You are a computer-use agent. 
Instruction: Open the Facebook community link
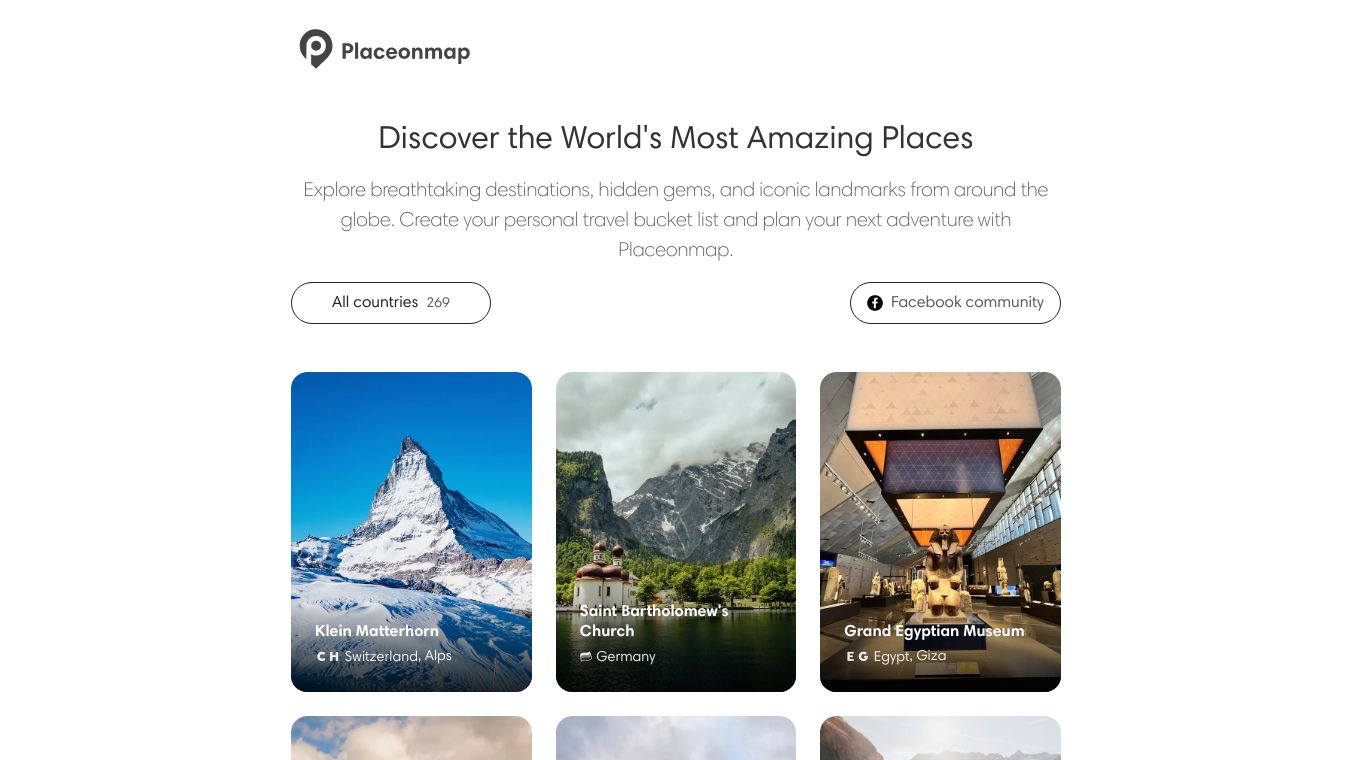[955, 303]
